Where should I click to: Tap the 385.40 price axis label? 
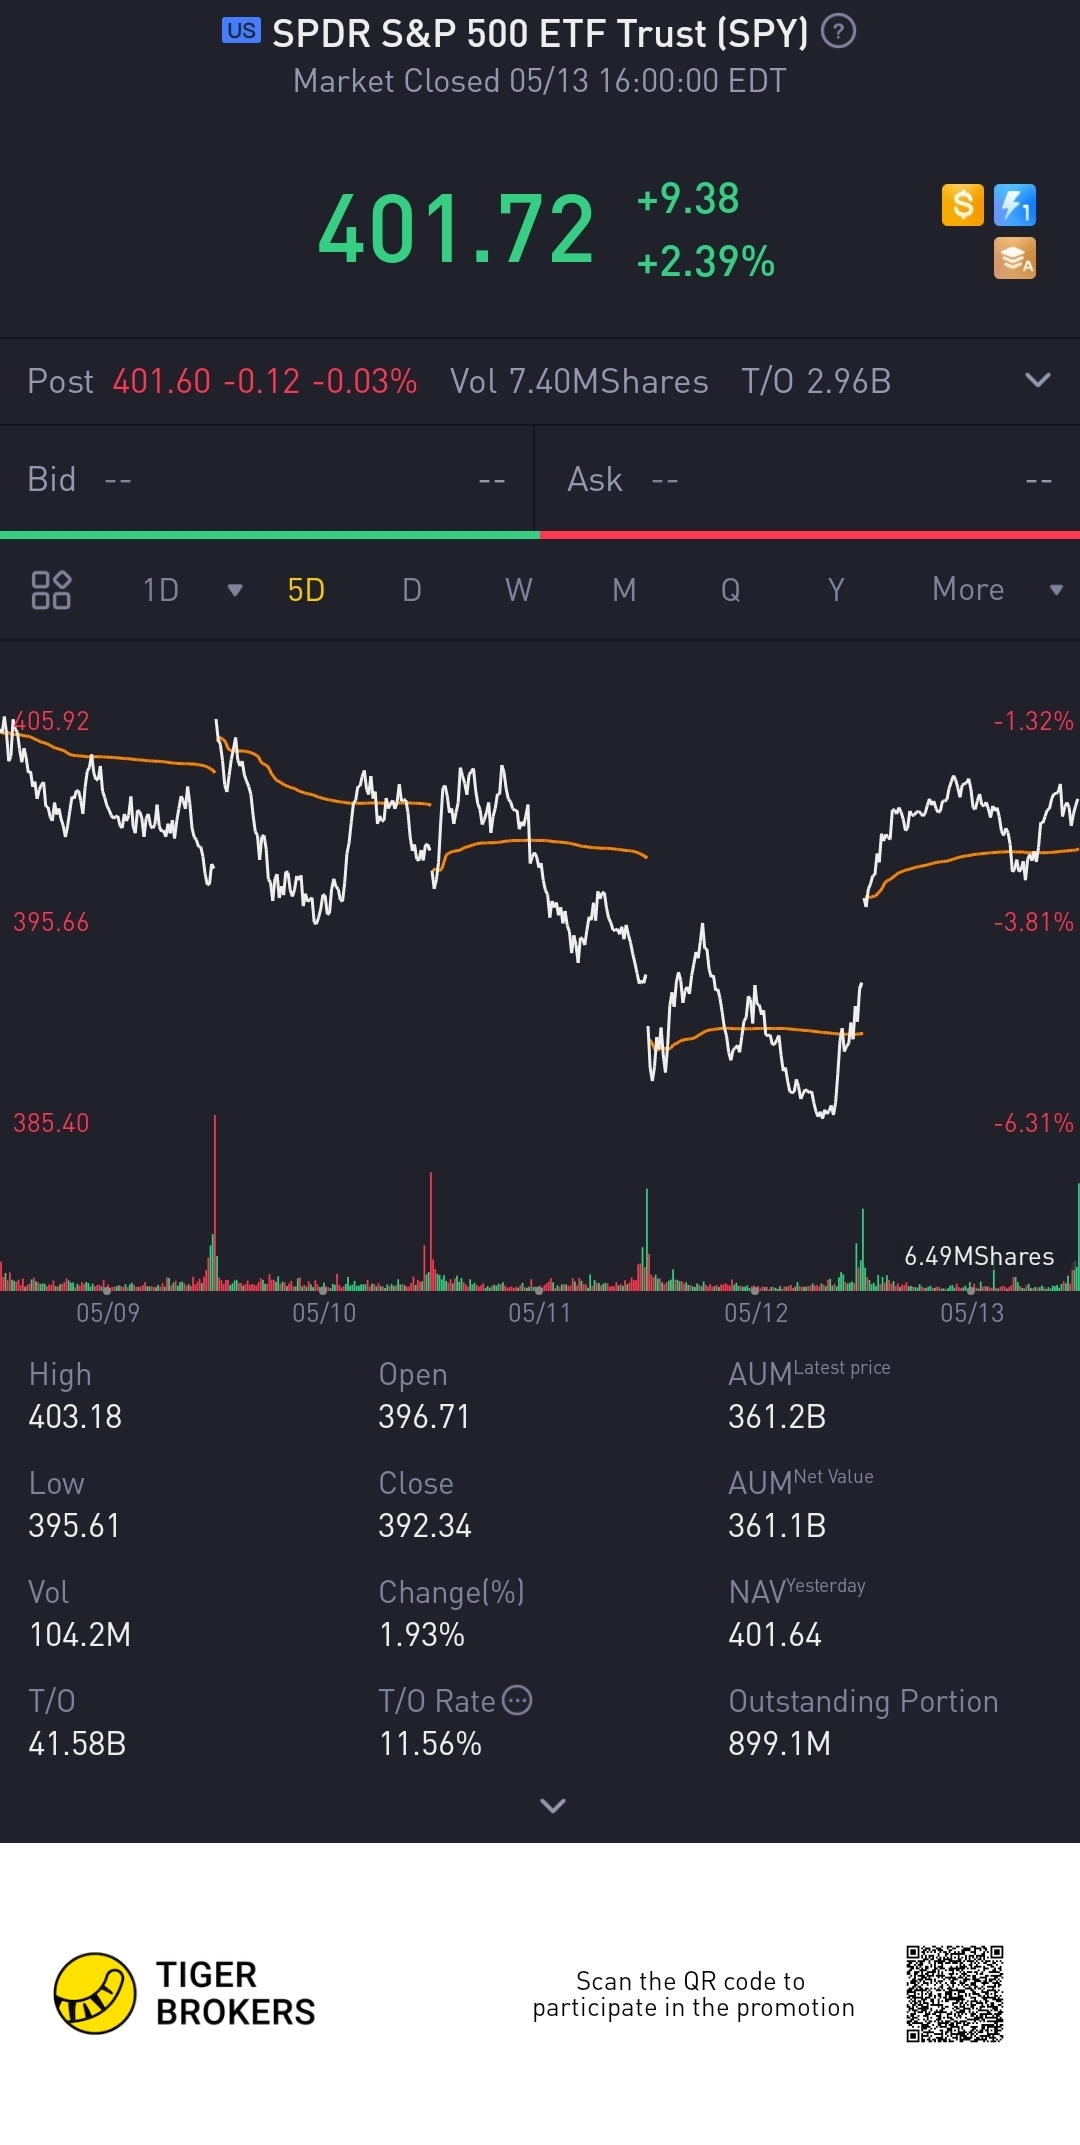coord(51,1123)
